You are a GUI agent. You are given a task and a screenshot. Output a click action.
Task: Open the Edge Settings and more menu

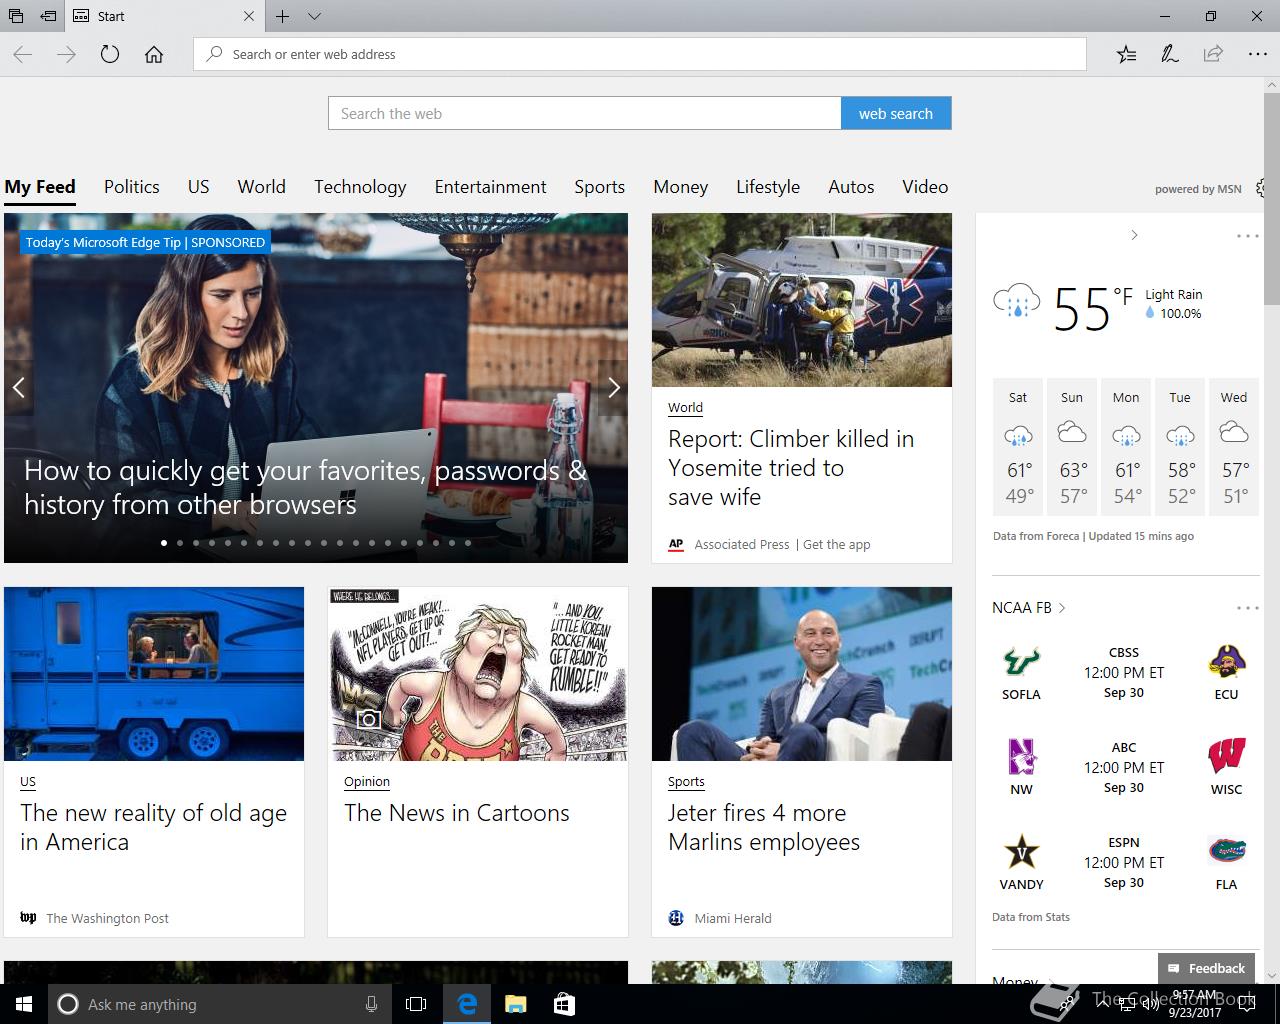tap(1257, 54)
